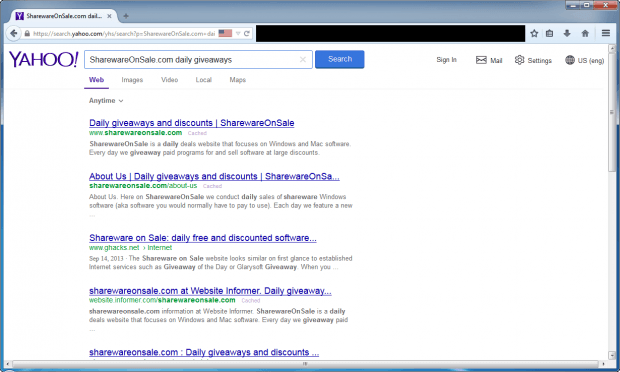This screenshot has height=372, width=620.
Task: Open the 'About Us | Daily giveaways and discounts' result
Action: pyautogui.click(x=214, y=176)
